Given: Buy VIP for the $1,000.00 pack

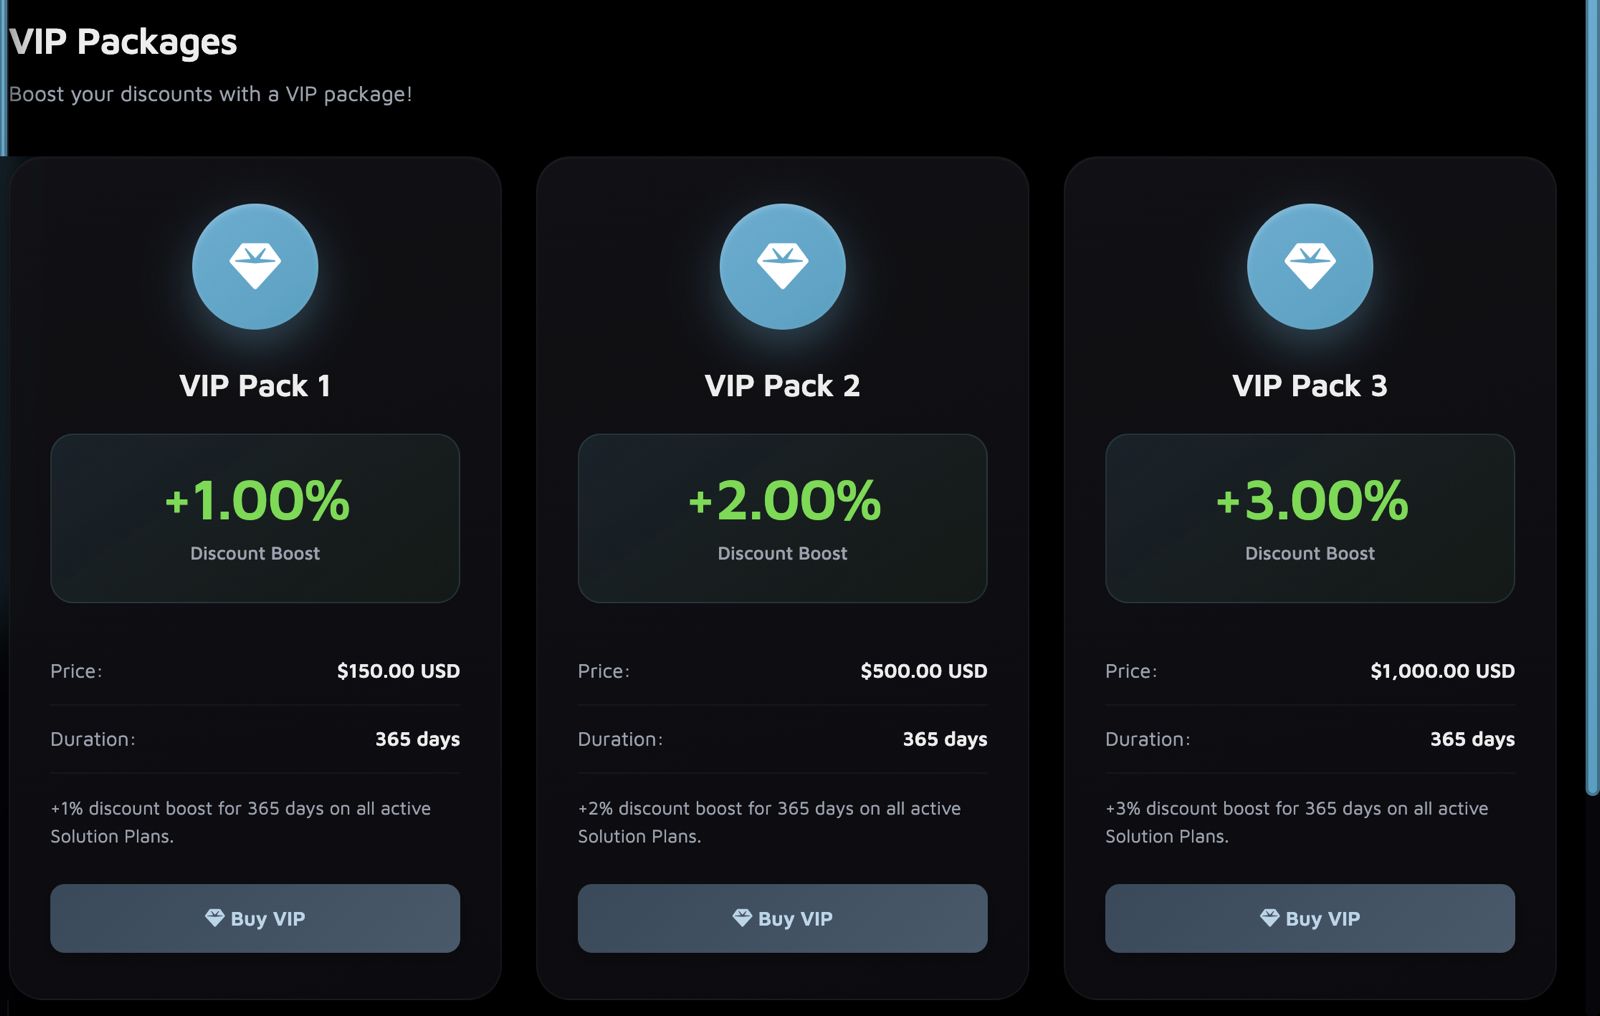Looking at the screenshot, I should click(x=1309, y=918).
